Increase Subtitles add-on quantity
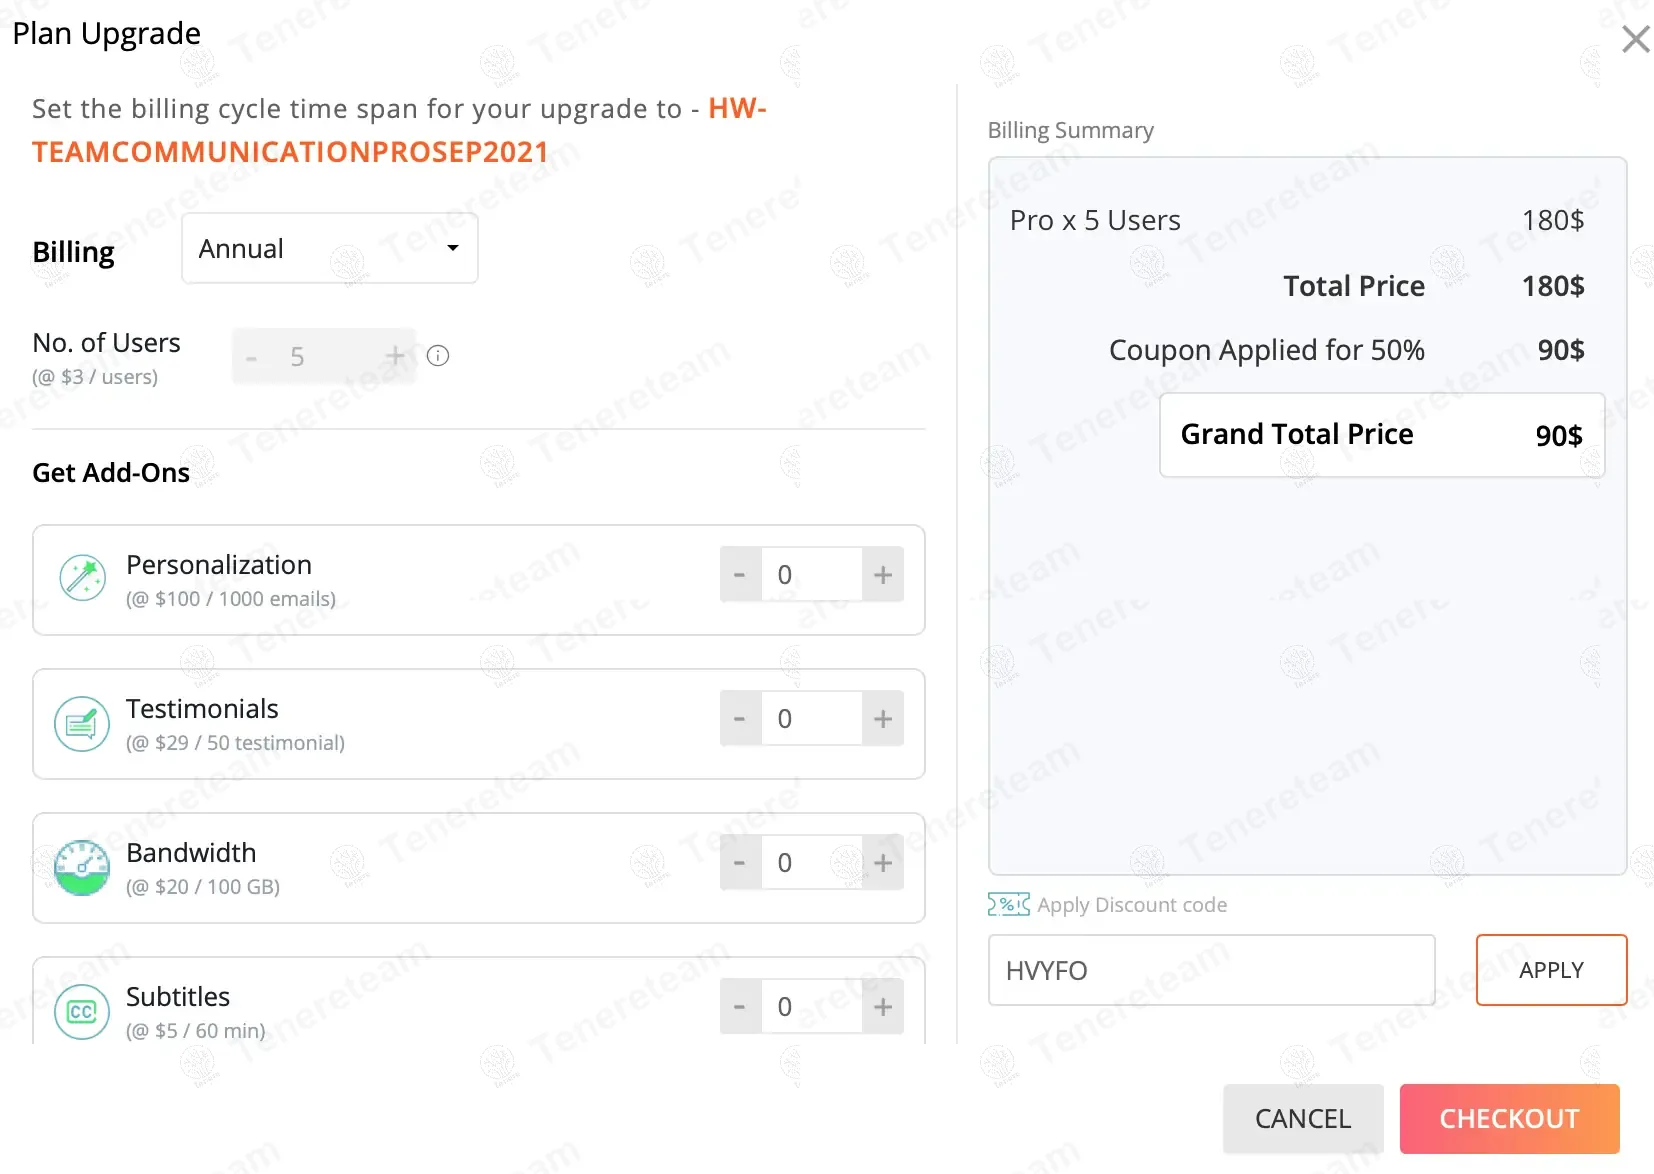Screen dimensions: 1654x1174 pos(883,1007)
